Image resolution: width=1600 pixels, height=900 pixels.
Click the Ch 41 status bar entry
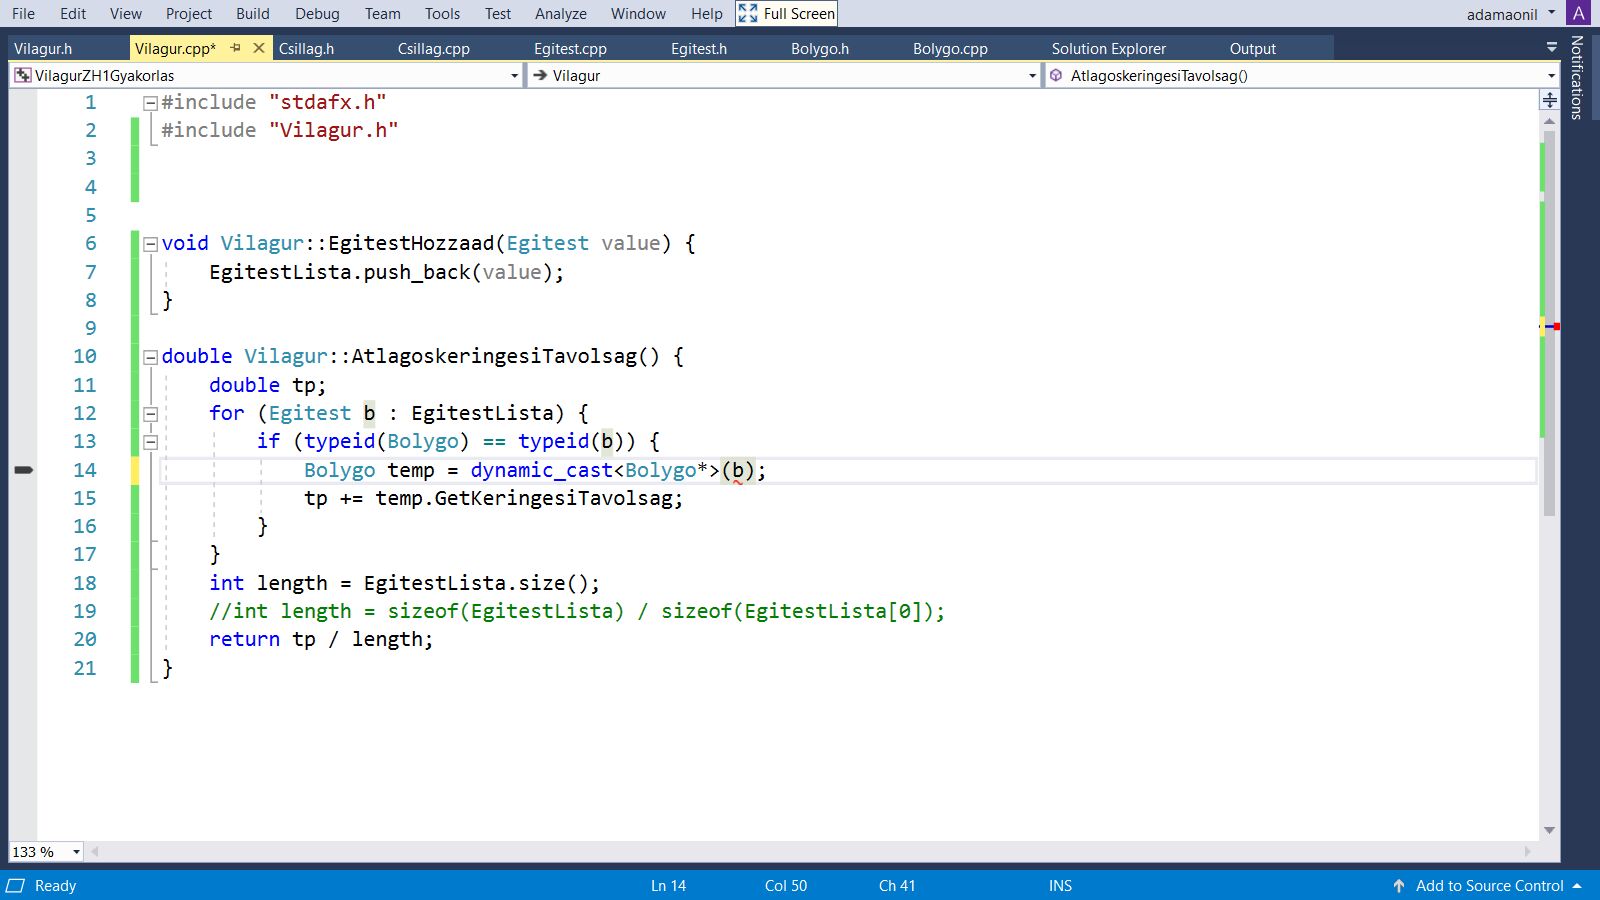897,886
